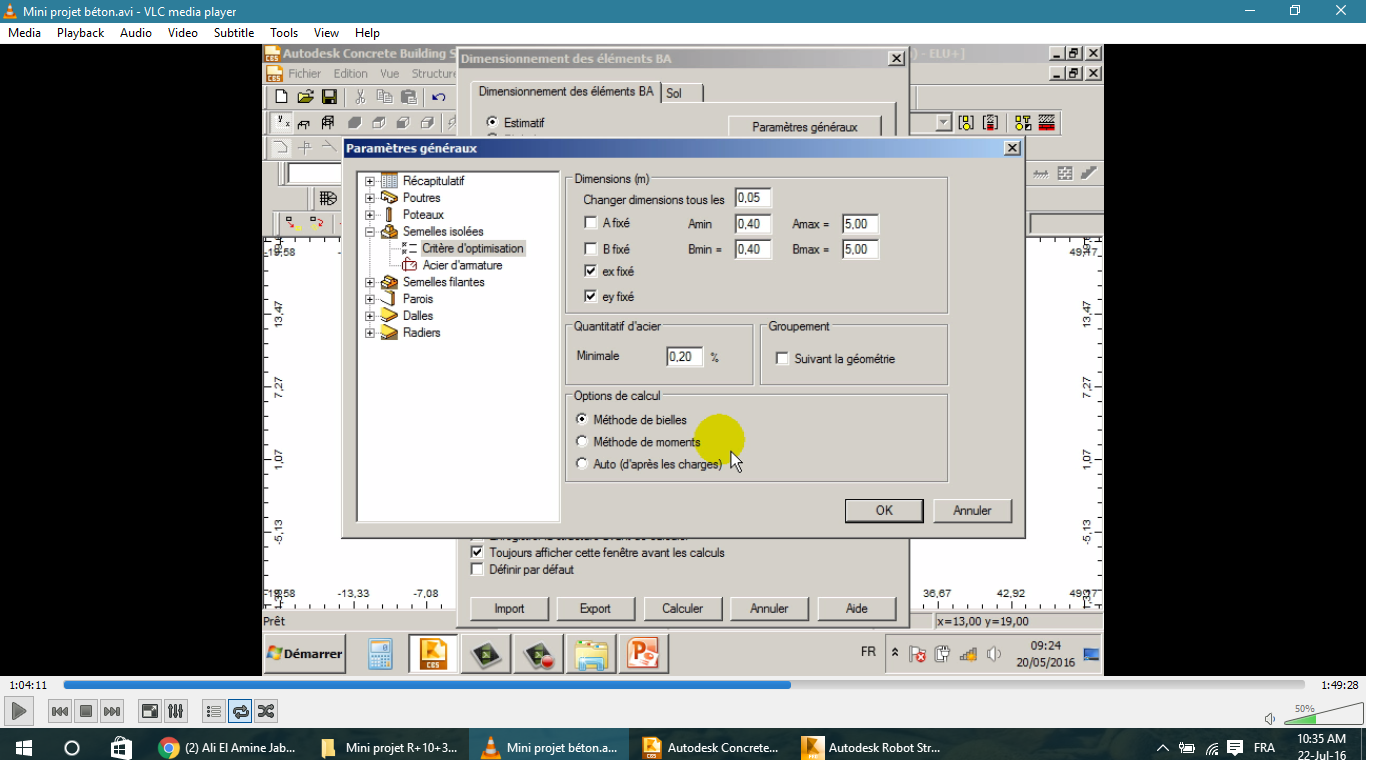Open VLC Playback menu
The width and height of the screenshot is (1384, 760).
pos(80,33)
